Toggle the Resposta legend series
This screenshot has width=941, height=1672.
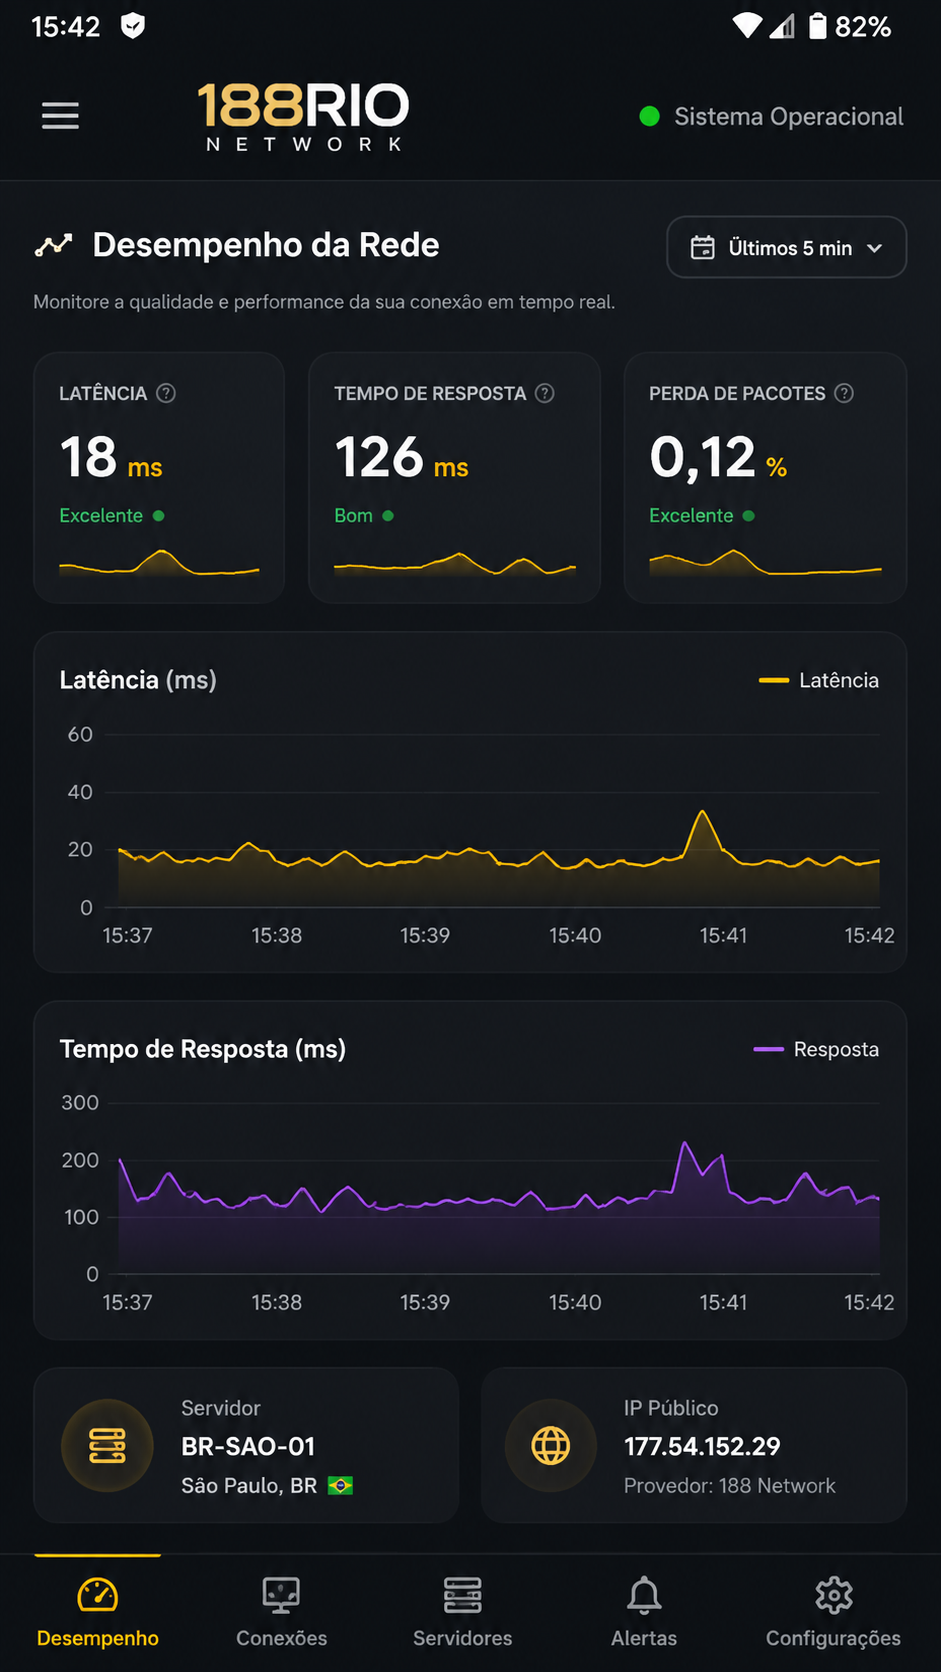[x=816, y=1049]
